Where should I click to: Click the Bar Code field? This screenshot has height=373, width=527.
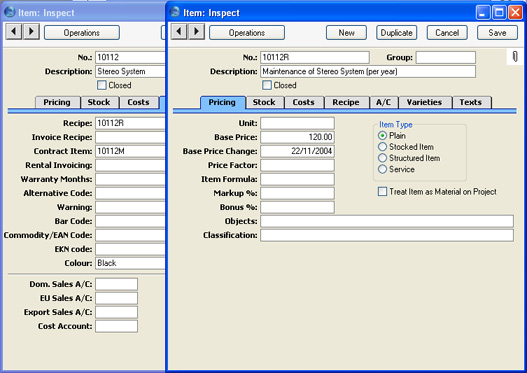[130, 221]
